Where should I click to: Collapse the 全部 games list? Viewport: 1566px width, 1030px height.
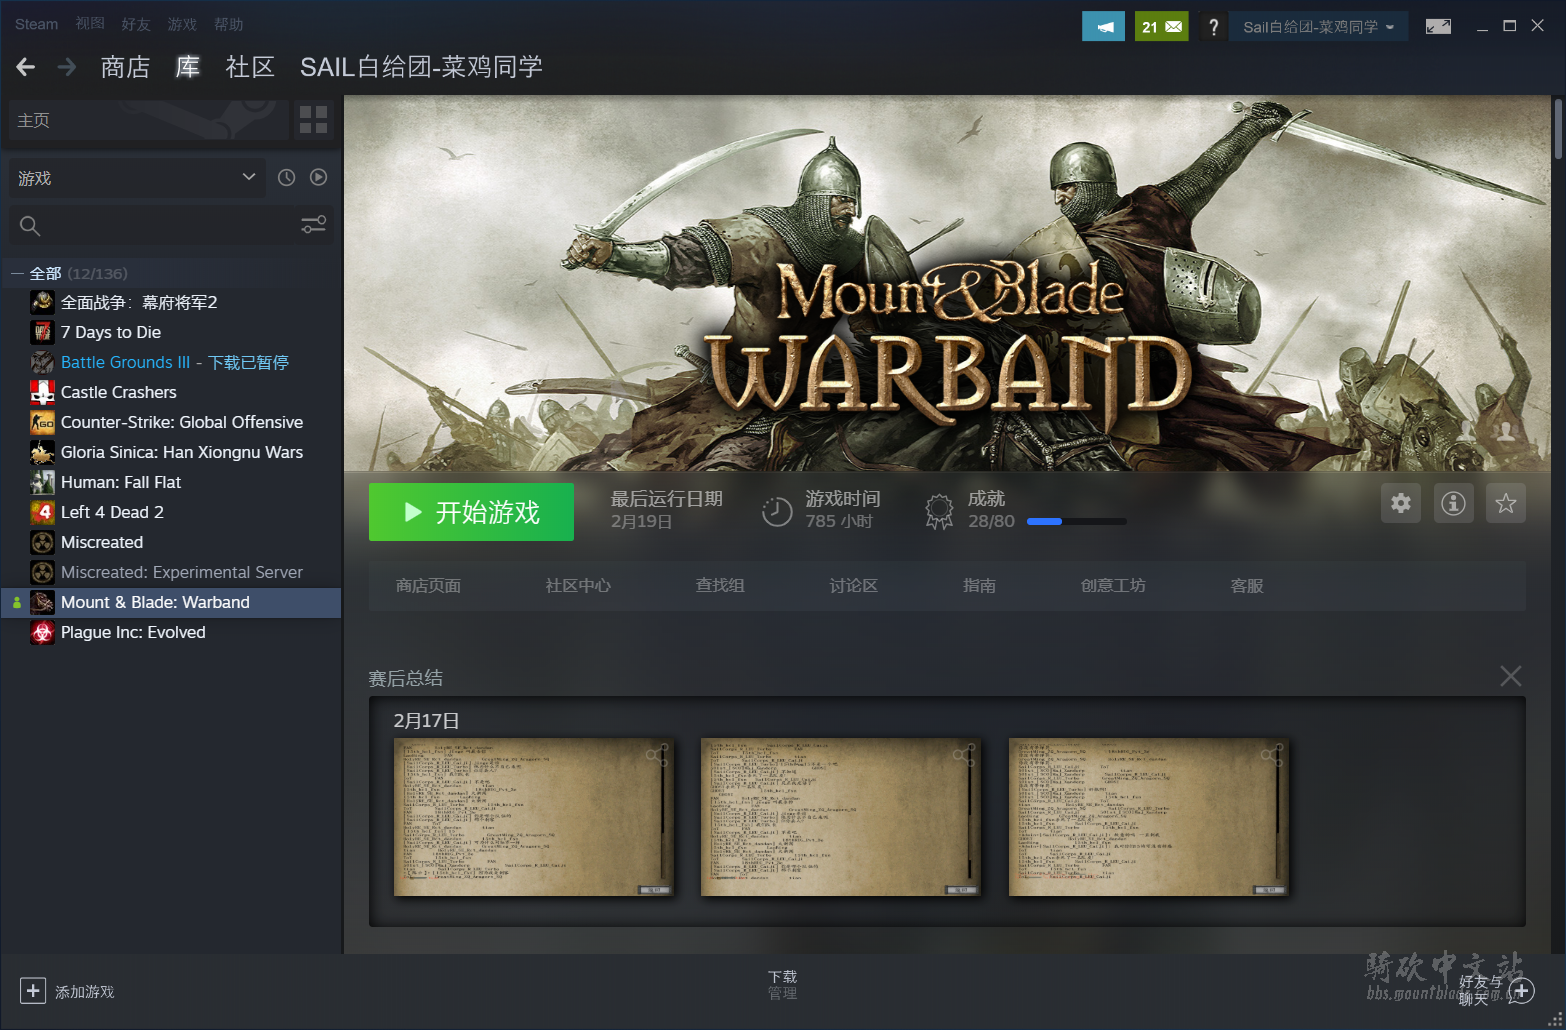pyautogui.click(x=17, y=273)
